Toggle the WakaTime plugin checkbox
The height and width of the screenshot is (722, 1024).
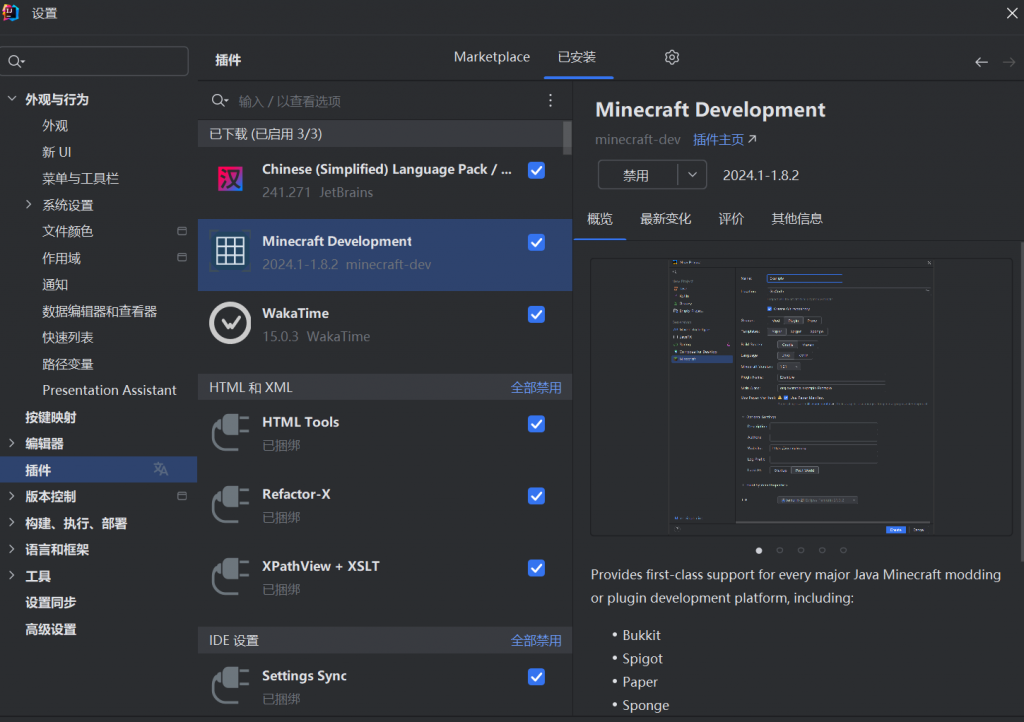click(536, 315)
